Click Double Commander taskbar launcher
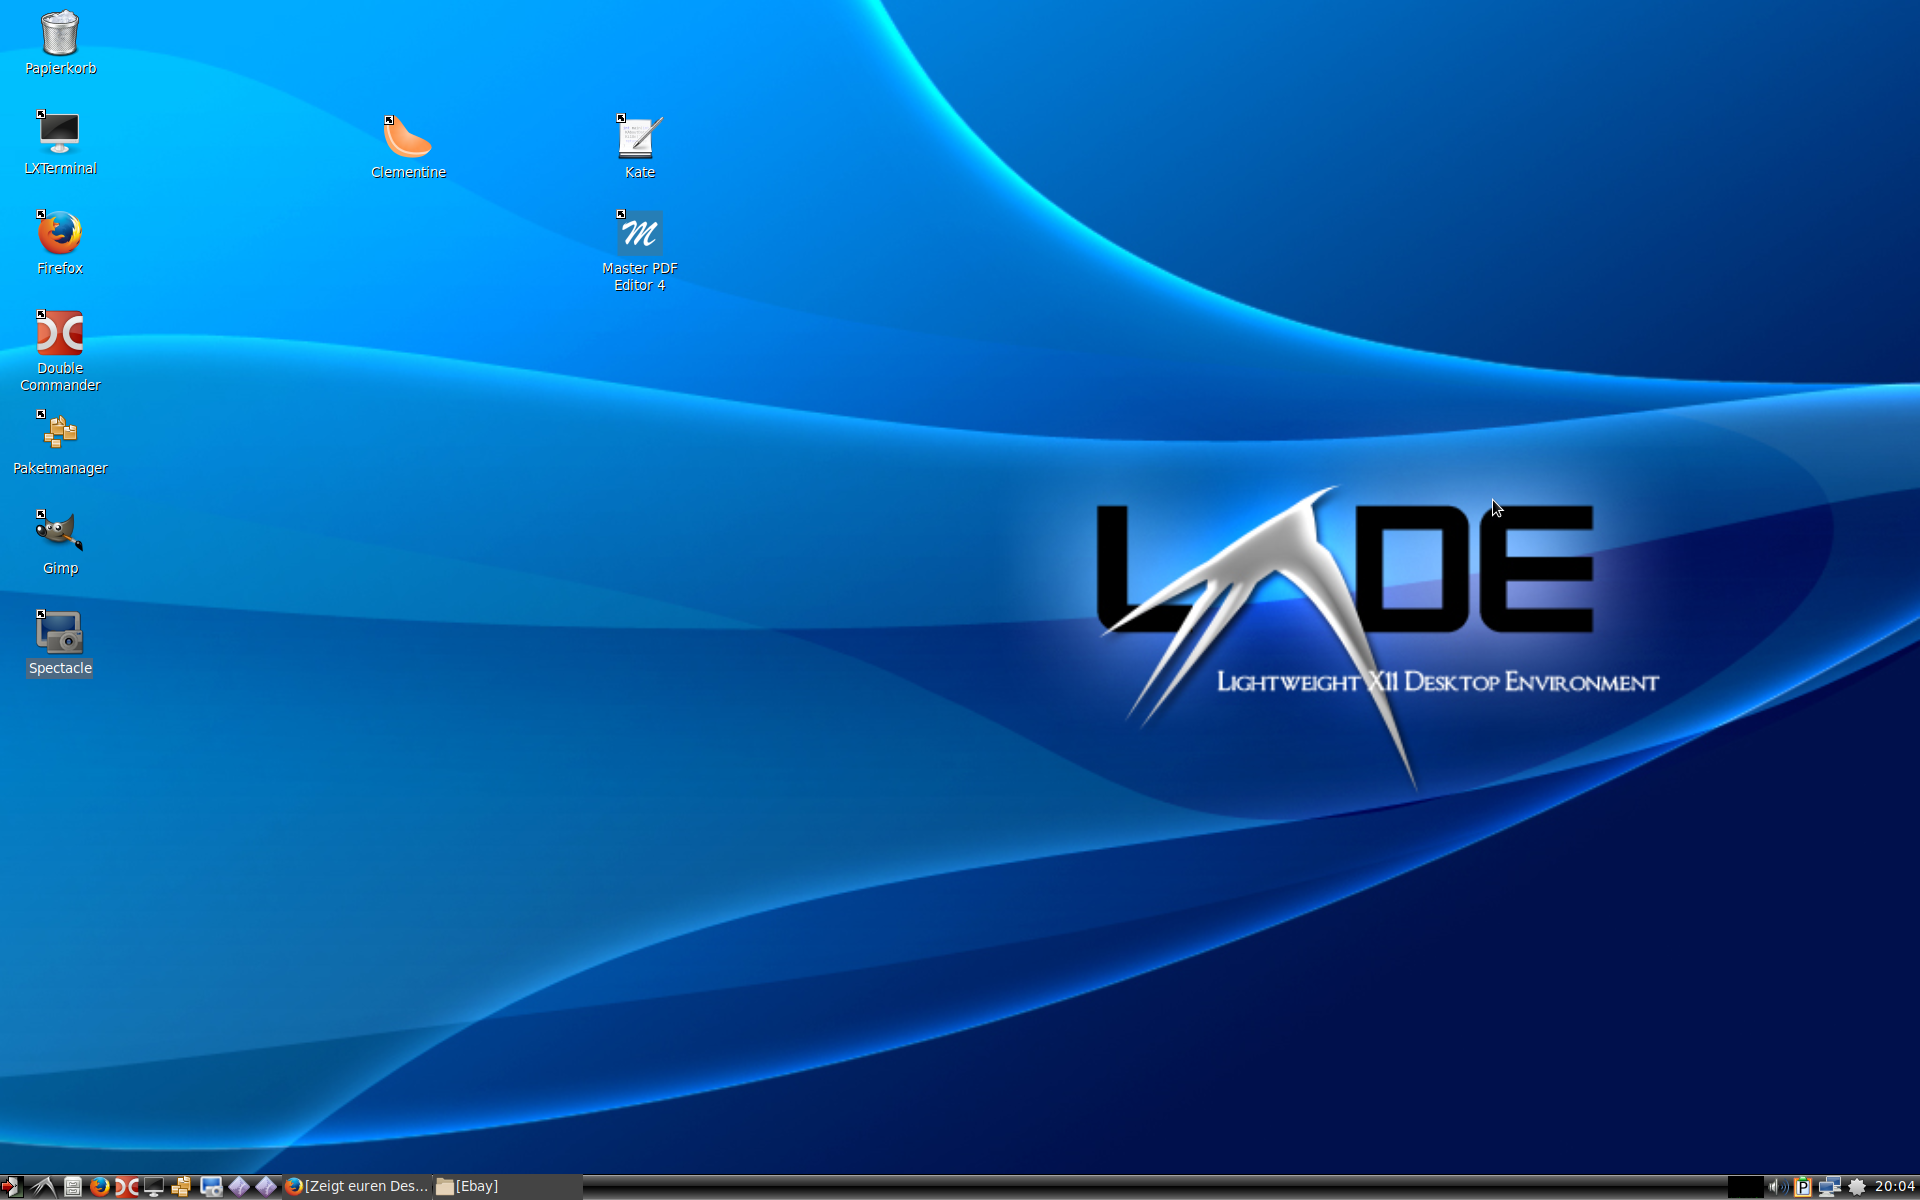 (127, 1186)
